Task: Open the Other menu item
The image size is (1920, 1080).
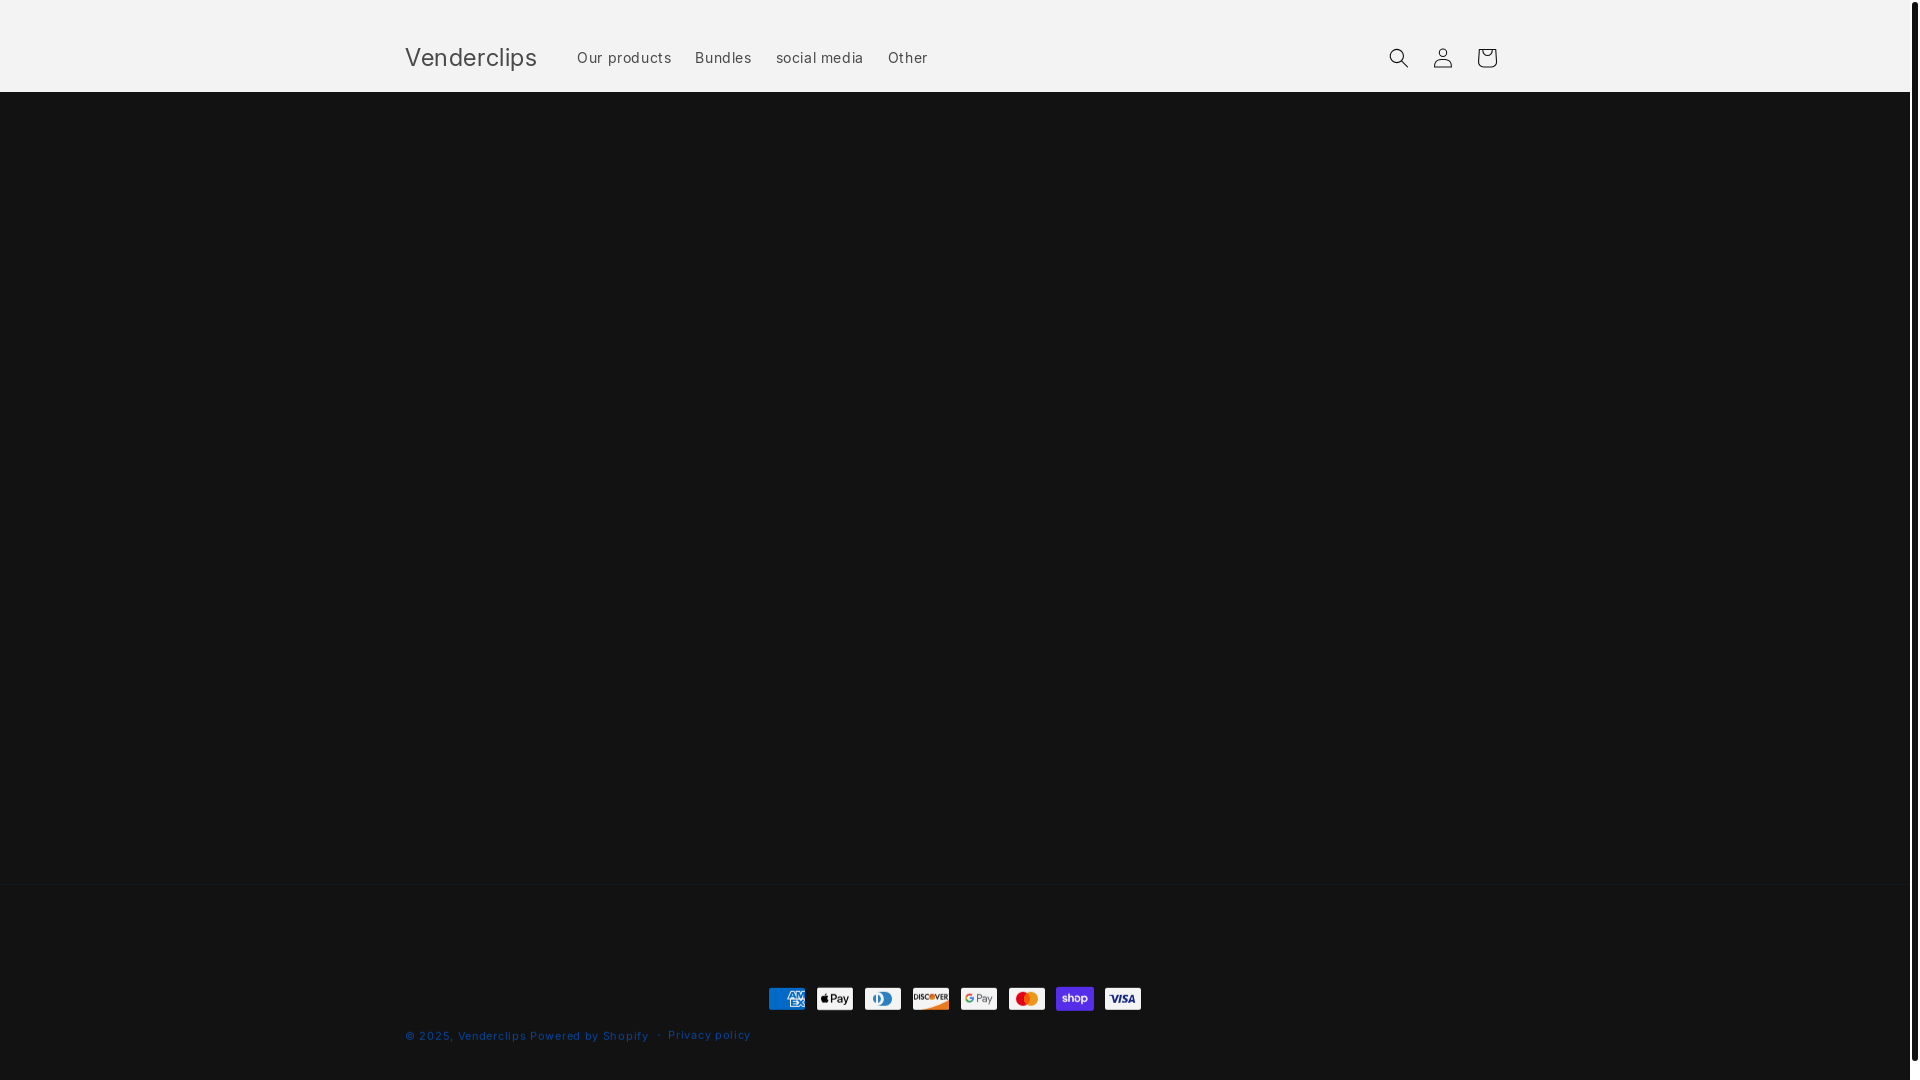Action: click(x=908, y=58)
